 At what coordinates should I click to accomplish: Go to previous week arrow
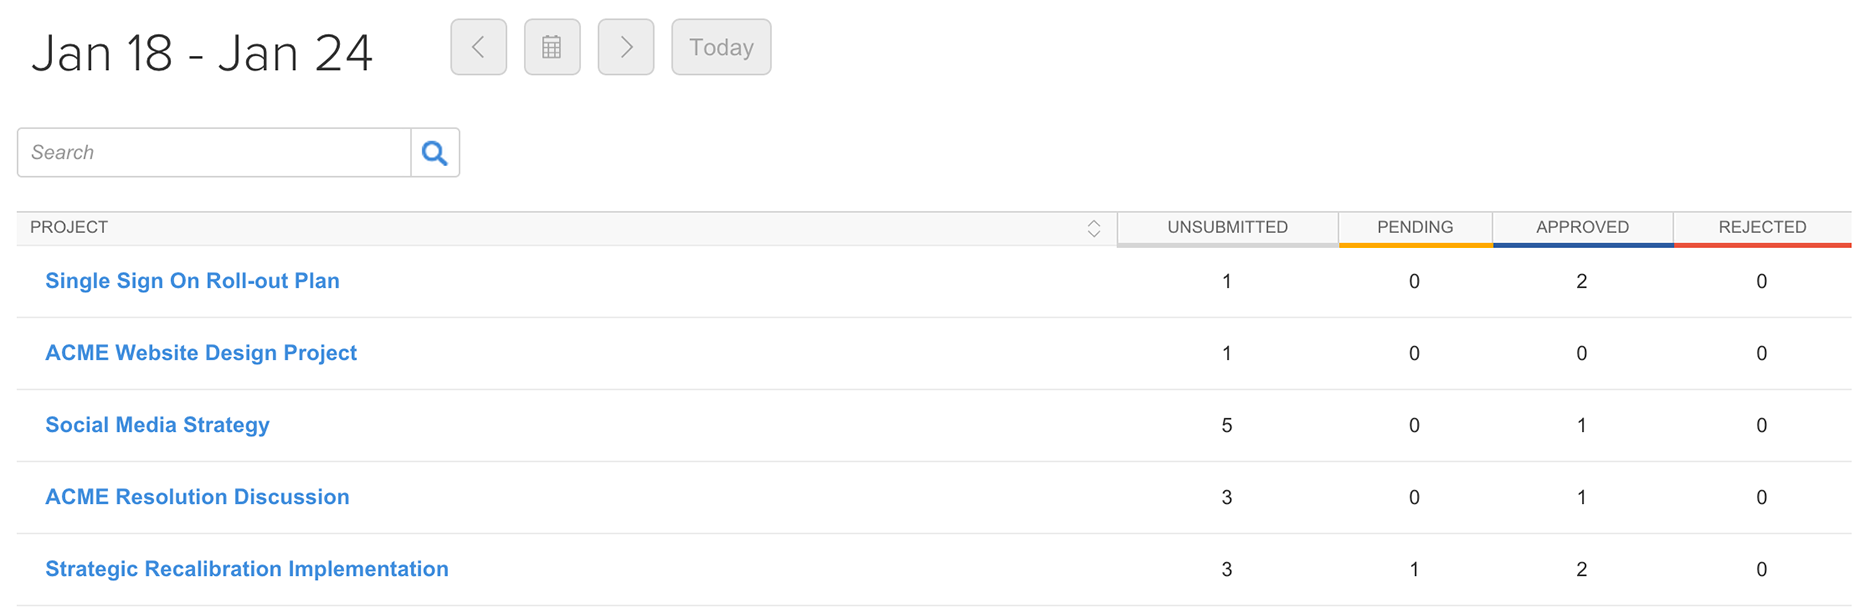[478, 47]
